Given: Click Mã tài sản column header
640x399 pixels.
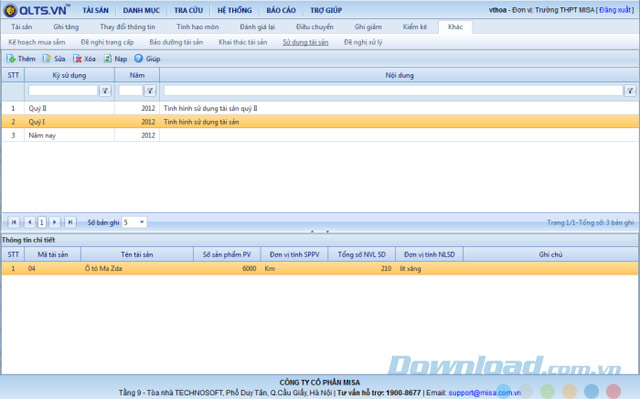Looking at the screenshot, I should tap(53, 254).
